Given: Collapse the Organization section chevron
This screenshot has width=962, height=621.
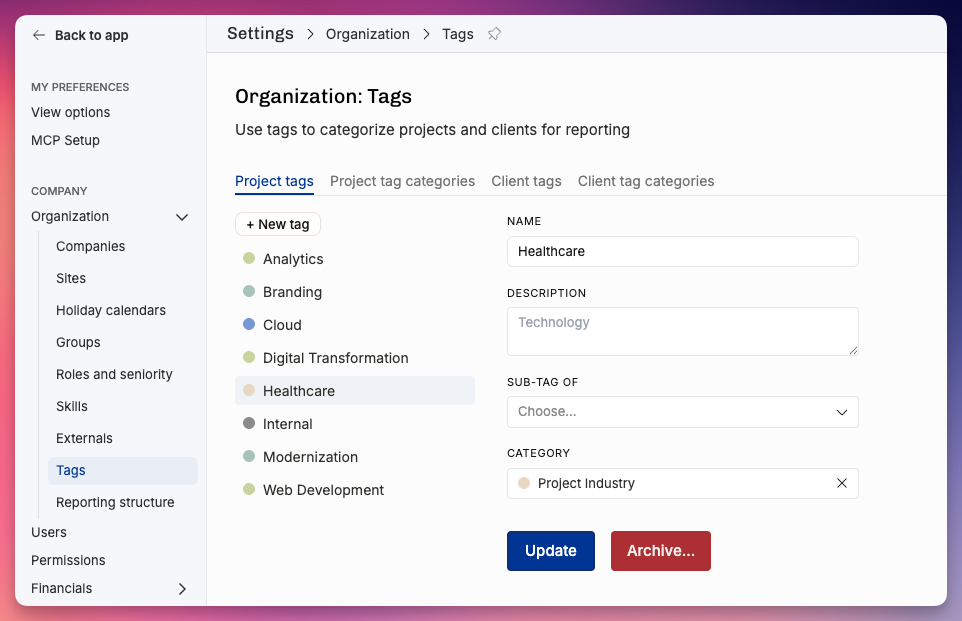Looking at the screenshot, I should 182,217.
